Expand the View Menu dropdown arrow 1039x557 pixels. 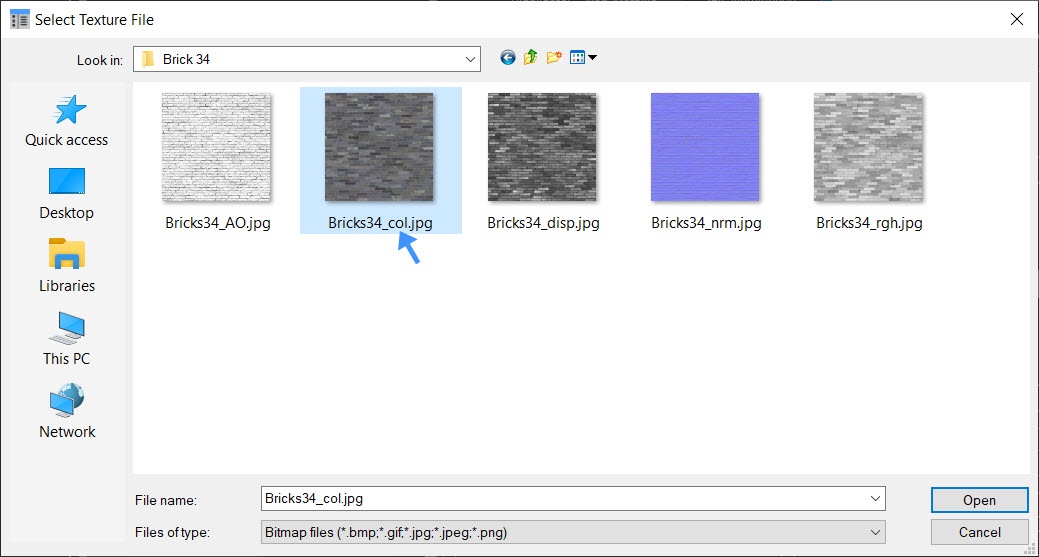click(592, 58)
